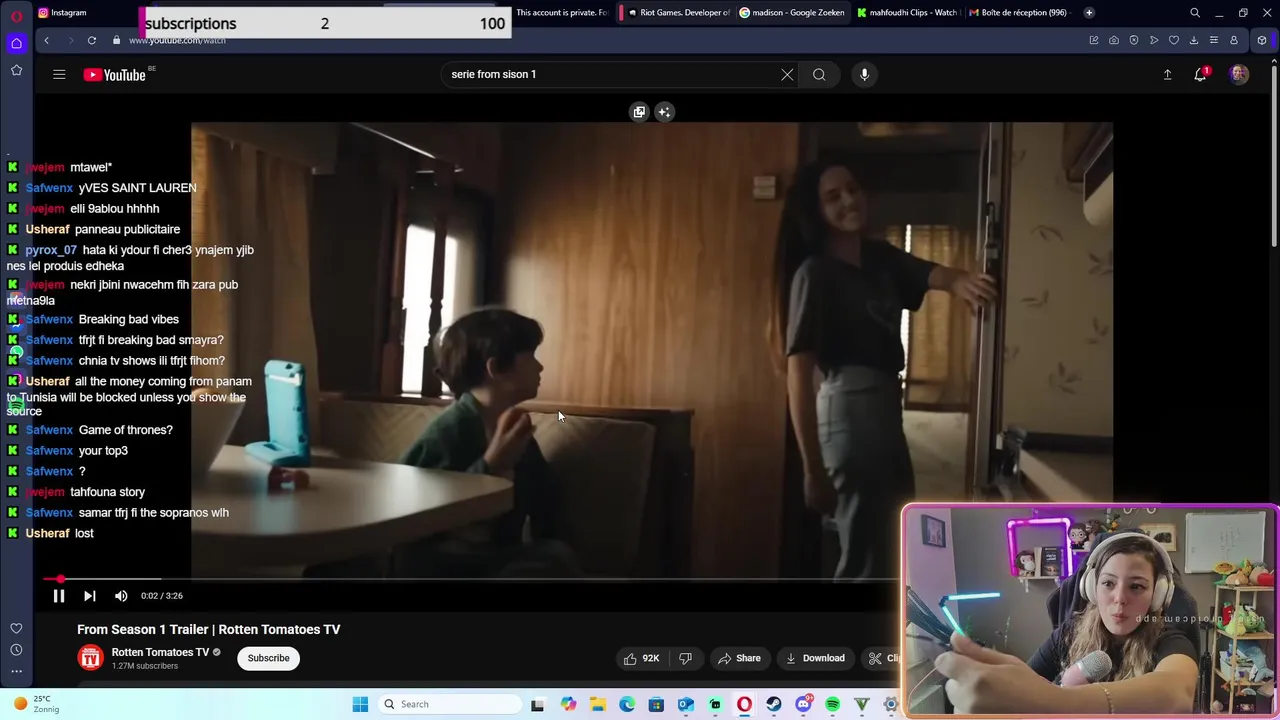This screenshot has width=1280, height=720.
Task: Reload the page with refresh icon
Action: pos(91,40)
